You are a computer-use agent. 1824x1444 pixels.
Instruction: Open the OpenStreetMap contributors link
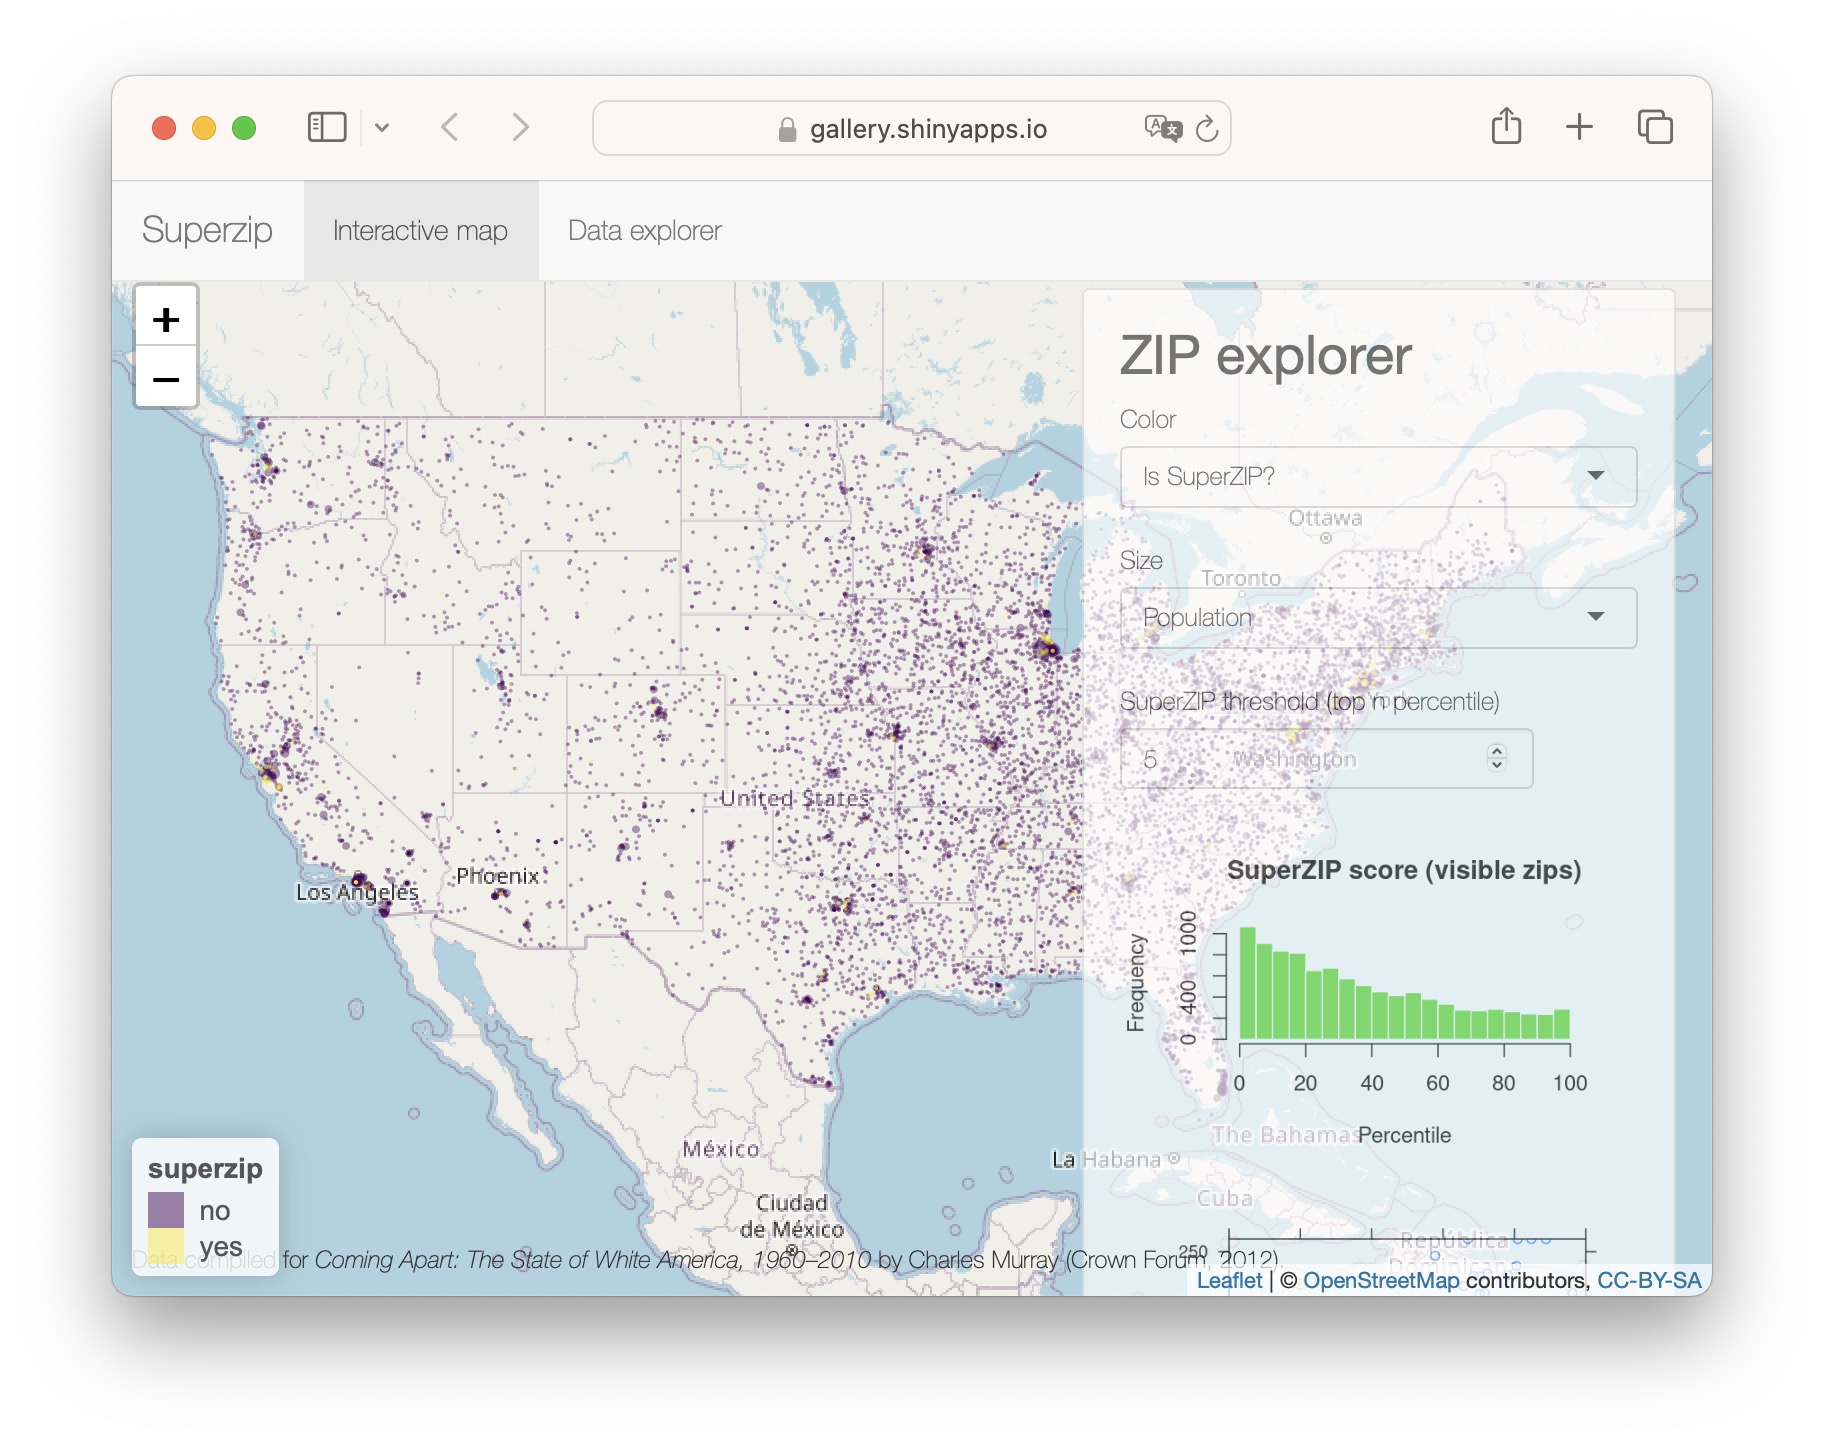click(1380, 1281)
